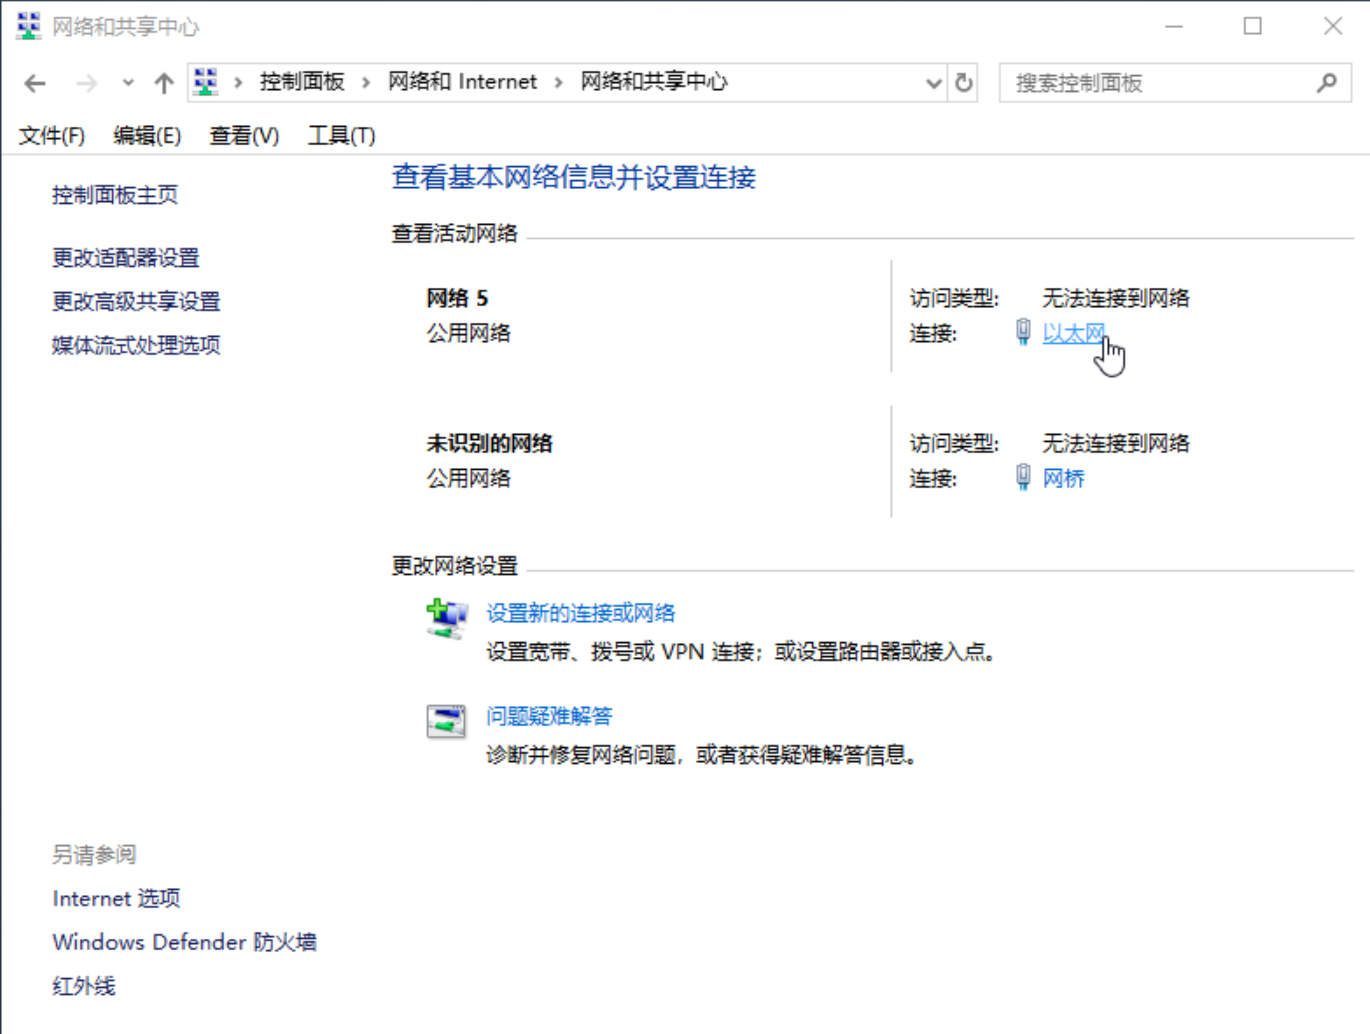This screenshot has height=1034, width=1370.
Task: Go back with the Back arrow
Action: coord(35,83)
